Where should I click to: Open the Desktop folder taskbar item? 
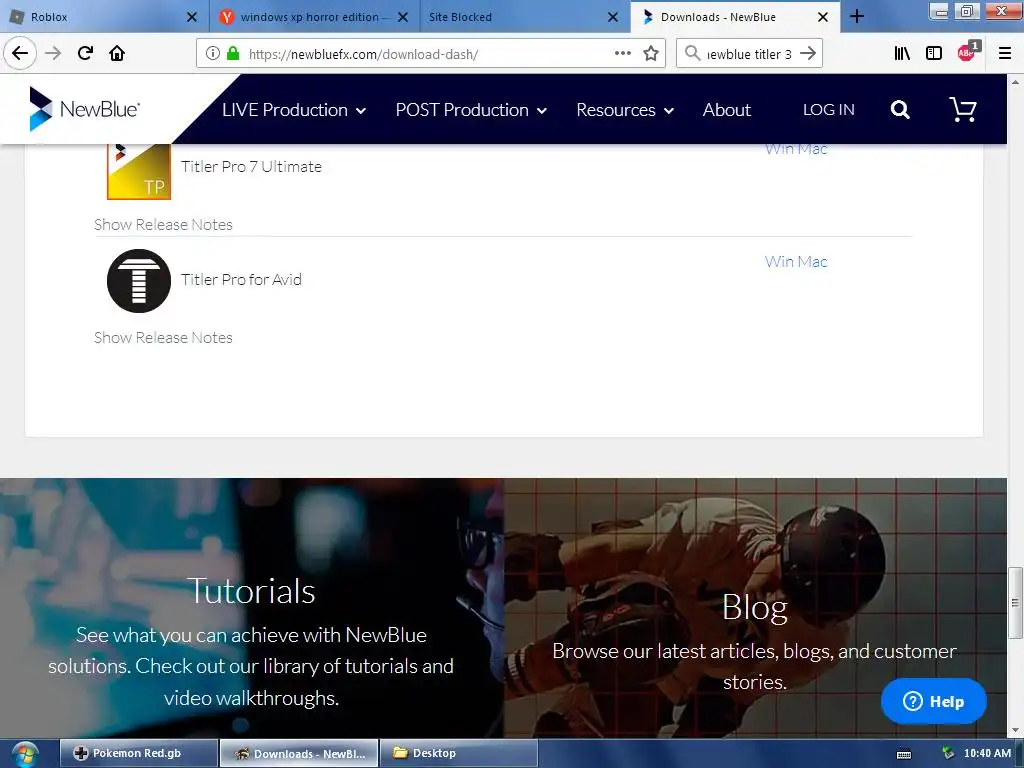pyautogui.click(x=458, y=753)
